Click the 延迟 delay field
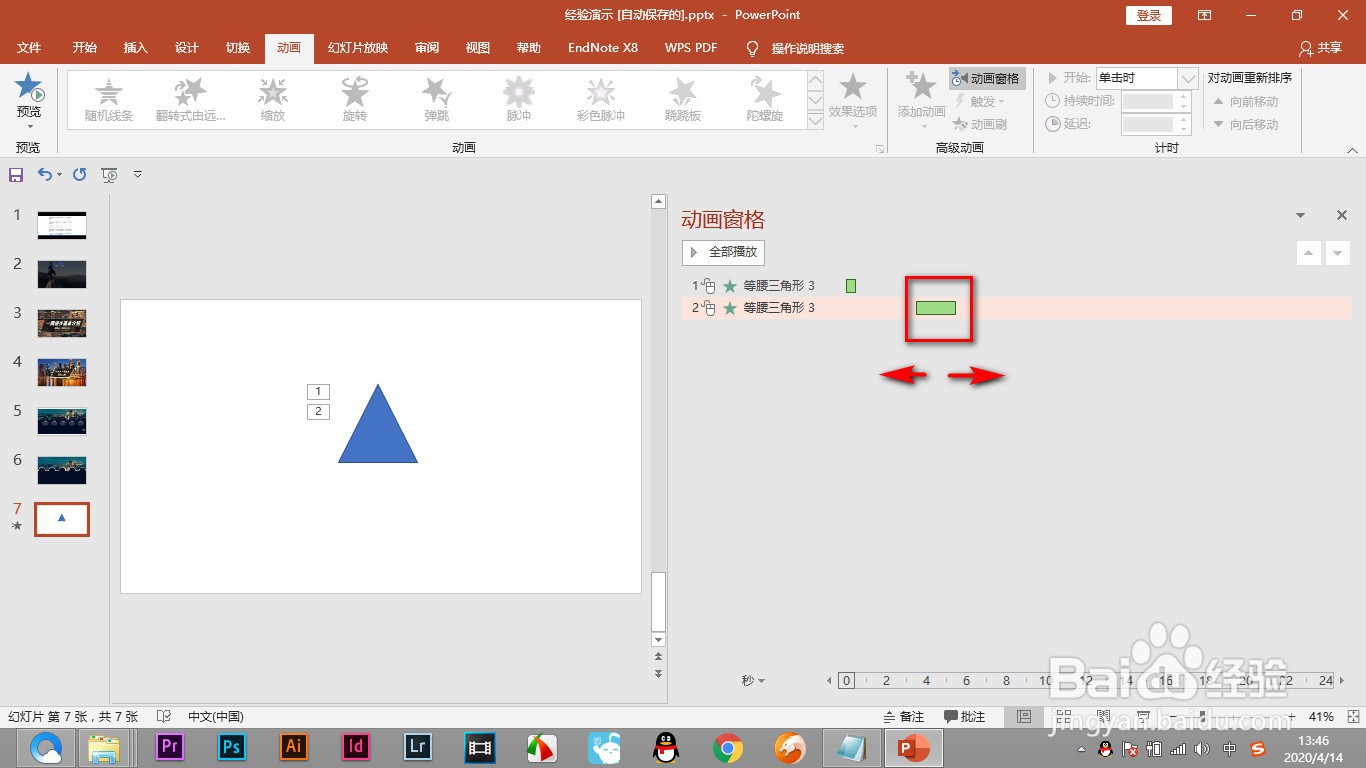Image resolution: width=1366 pixels, height=768 pixels. 1156,124
